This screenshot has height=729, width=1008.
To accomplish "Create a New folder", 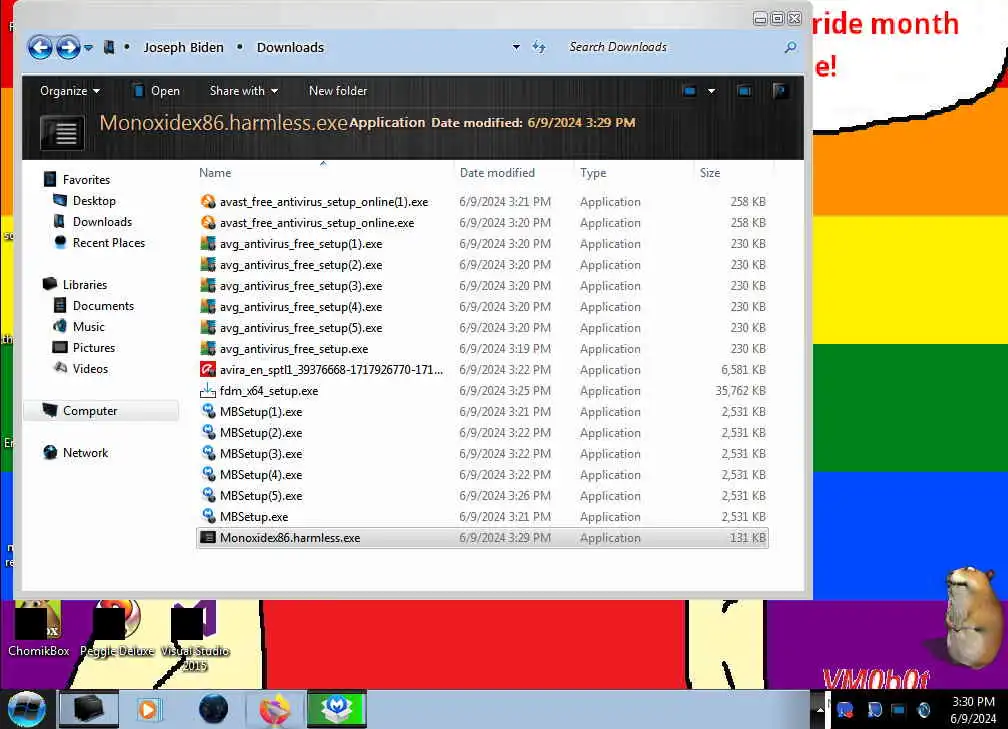I will pyautogui.click(x=338, y=91).
